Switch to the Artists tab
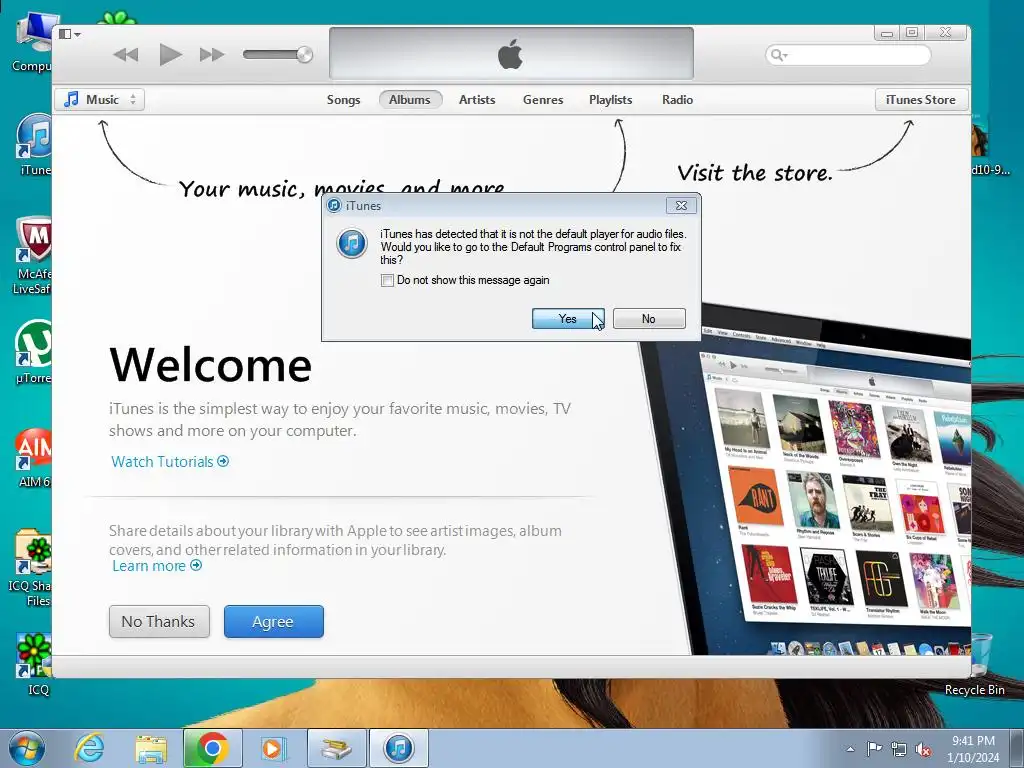The image size is (1024, 768). [x=477, y=100]
